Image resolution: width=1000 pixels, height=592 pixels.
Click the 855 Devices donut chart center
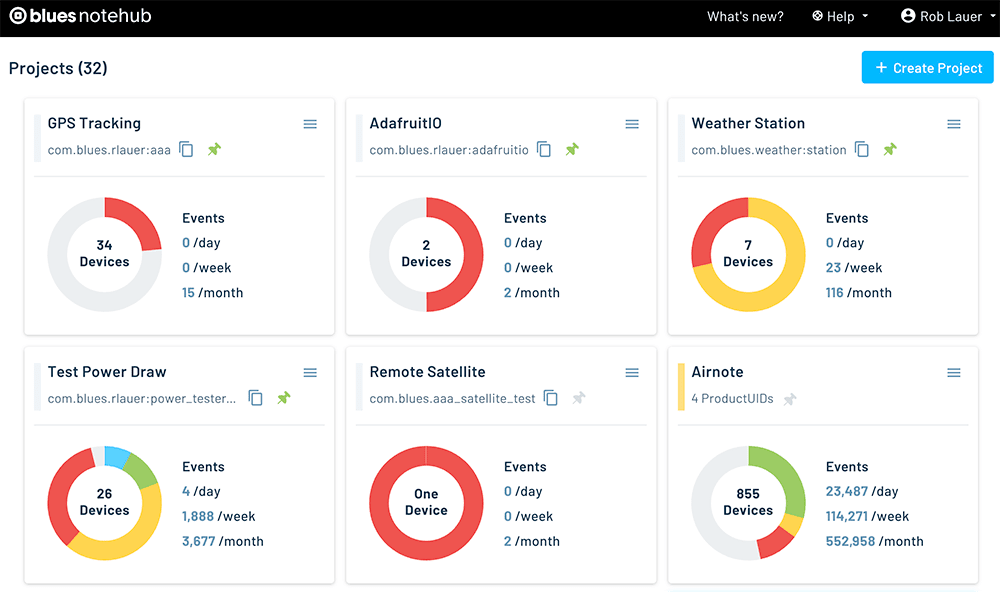coord(748,503)
